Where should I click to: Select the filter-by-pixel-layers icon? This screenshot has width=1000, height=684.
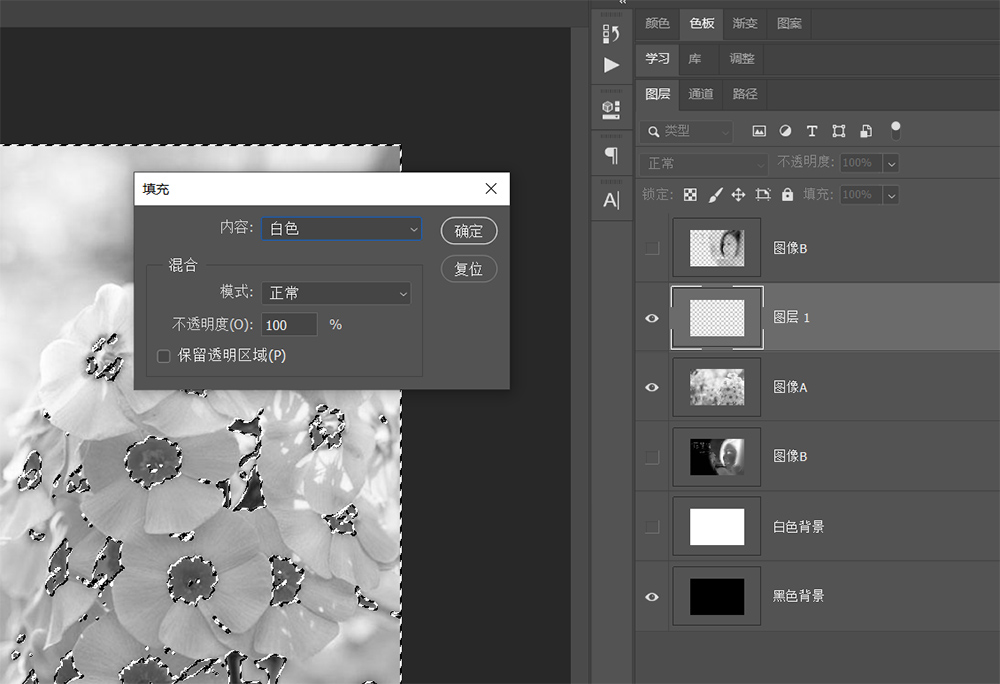coord(761,130)
